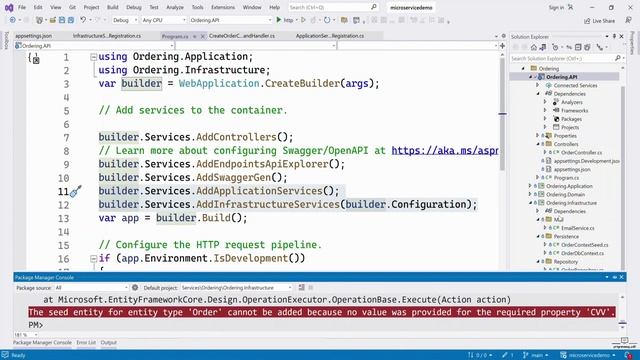Click the Undo icon in toolbar
The height and width of the screenshot is (360, 640).
[x=83, y=20]
